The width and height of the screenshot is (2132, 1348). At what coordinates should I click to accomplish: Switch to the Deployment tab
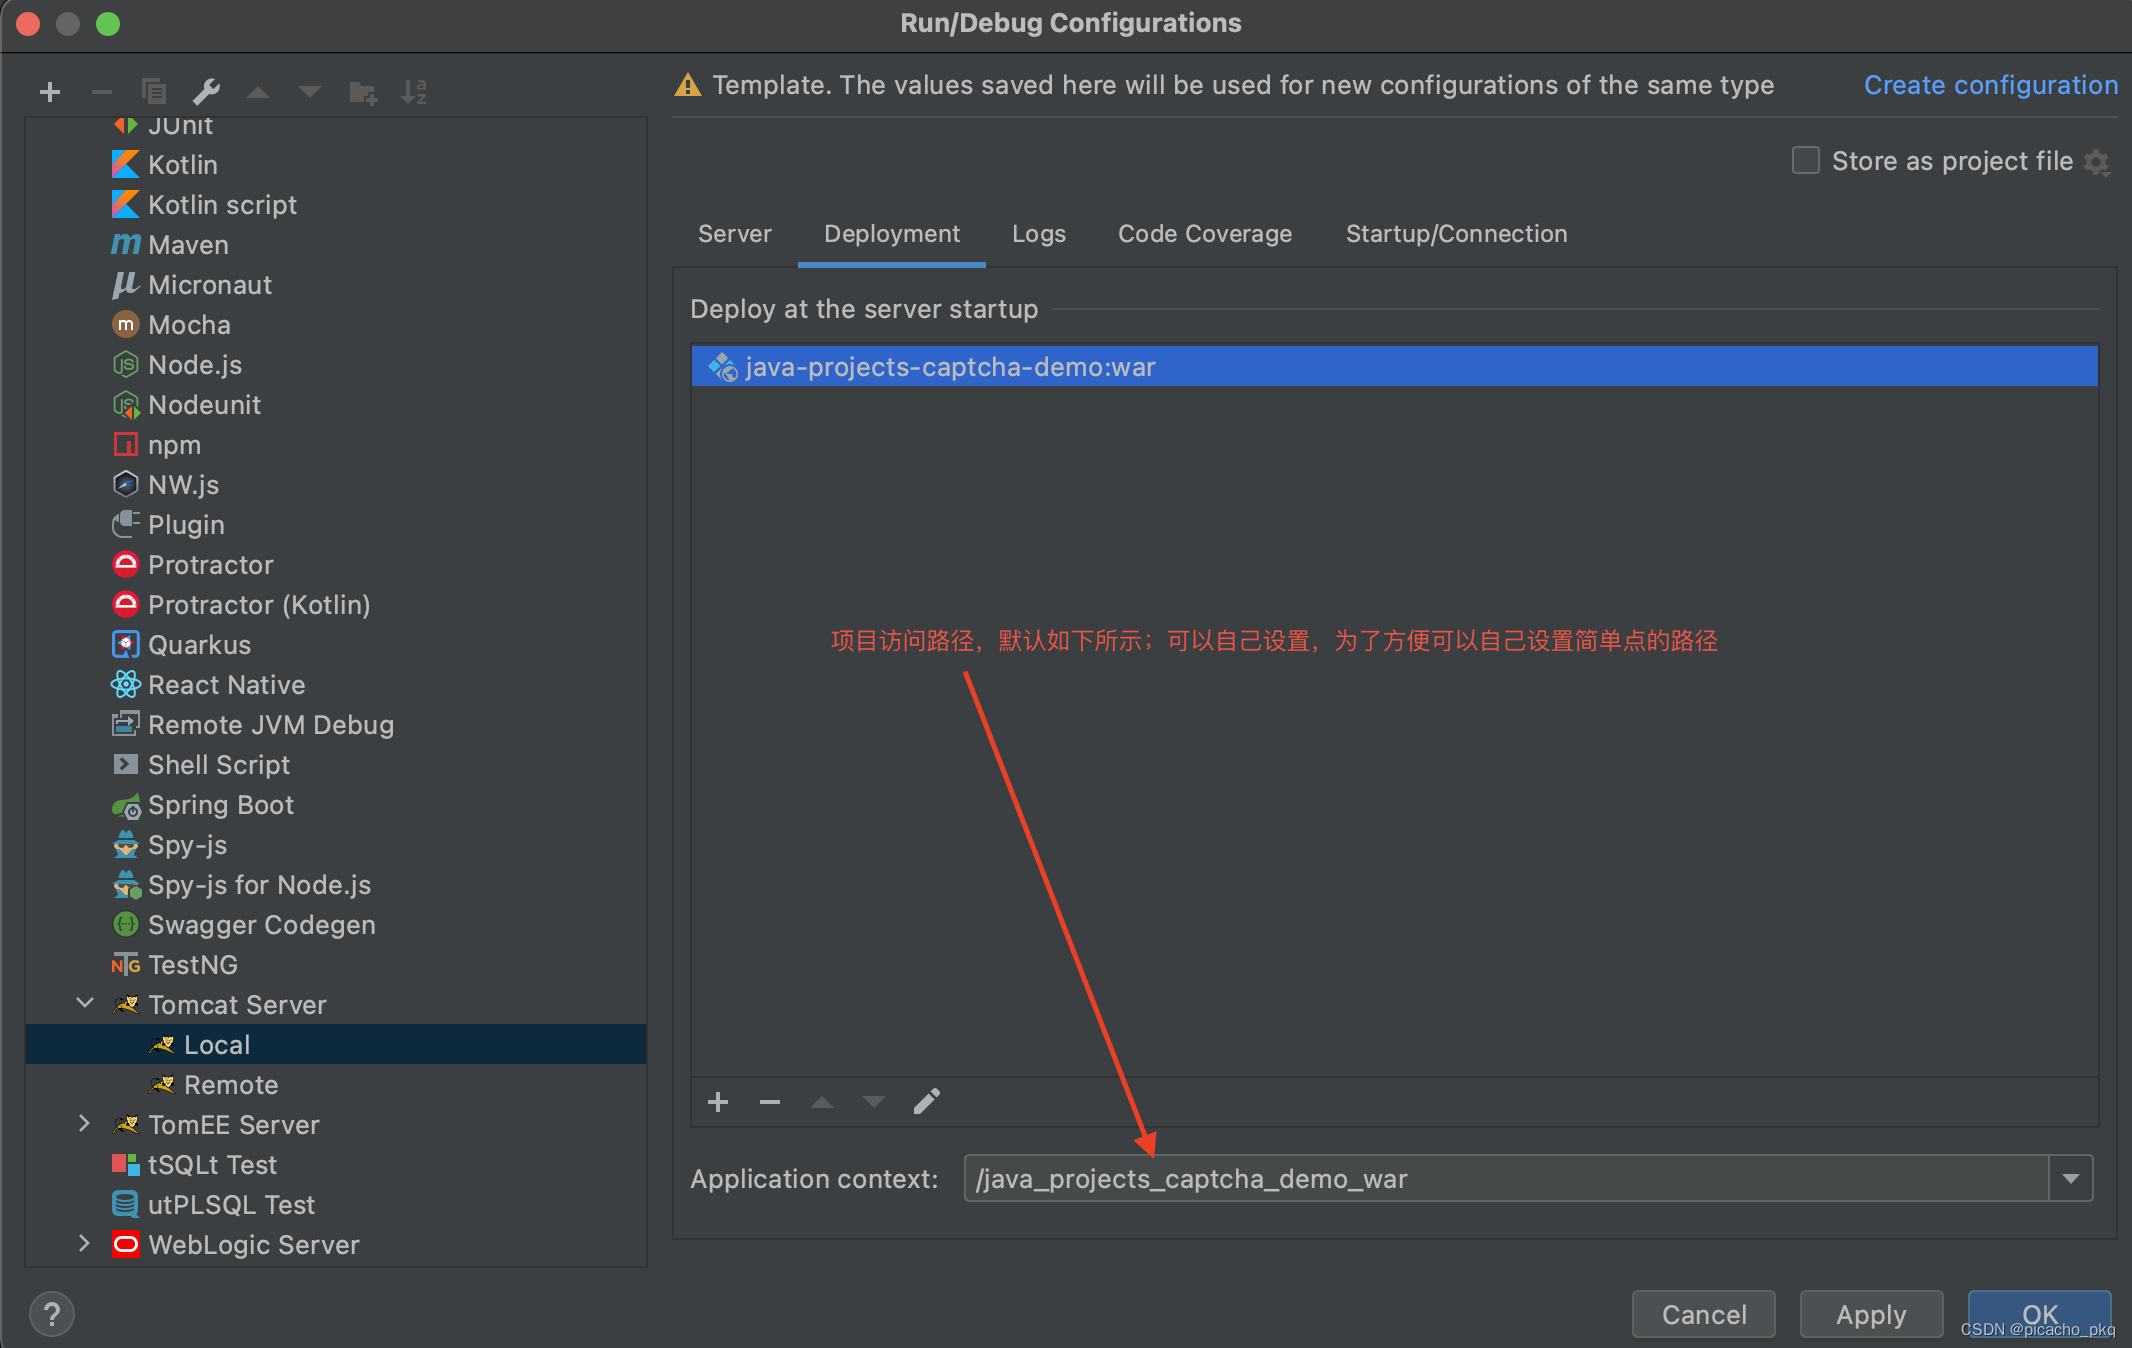[892, 234]
